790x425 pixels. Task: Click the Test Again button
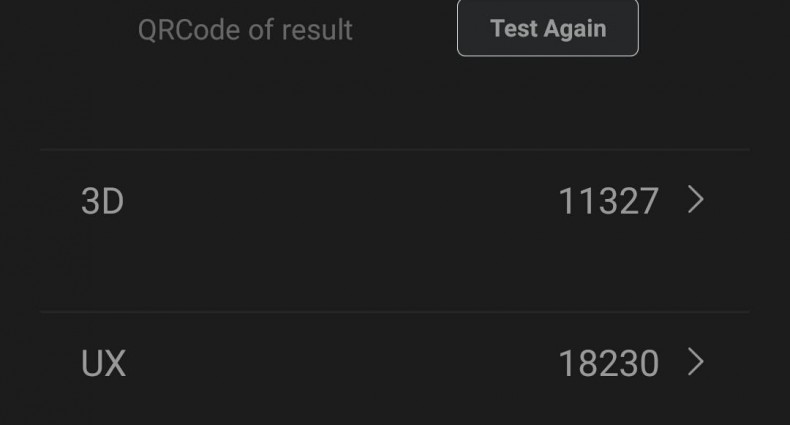pyautogui.click(x=547, y=28)
